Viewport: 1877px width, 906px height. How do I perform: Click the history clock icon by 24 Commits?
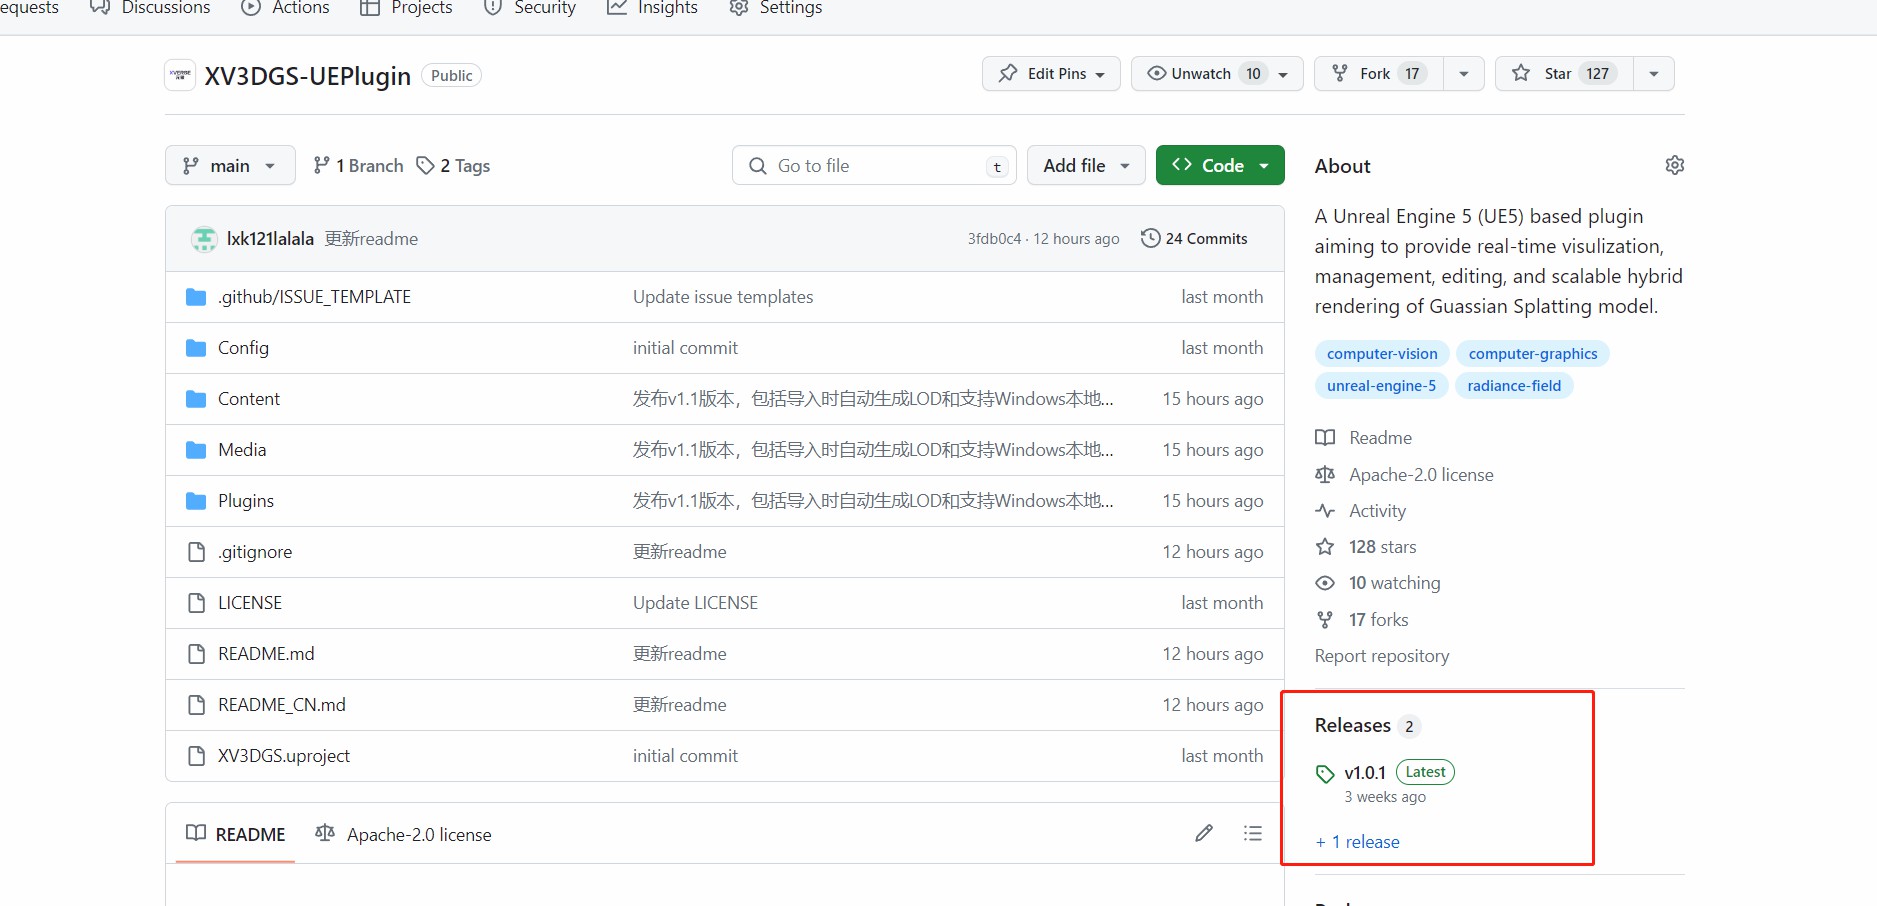pos(1150,238)
